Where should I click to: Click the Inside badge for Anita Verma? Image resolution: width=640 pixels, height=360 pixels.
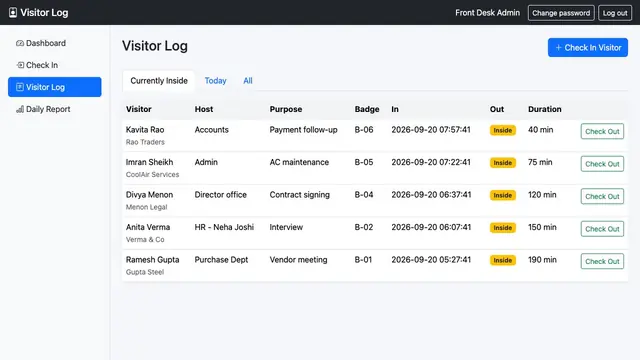click(502, 228)
